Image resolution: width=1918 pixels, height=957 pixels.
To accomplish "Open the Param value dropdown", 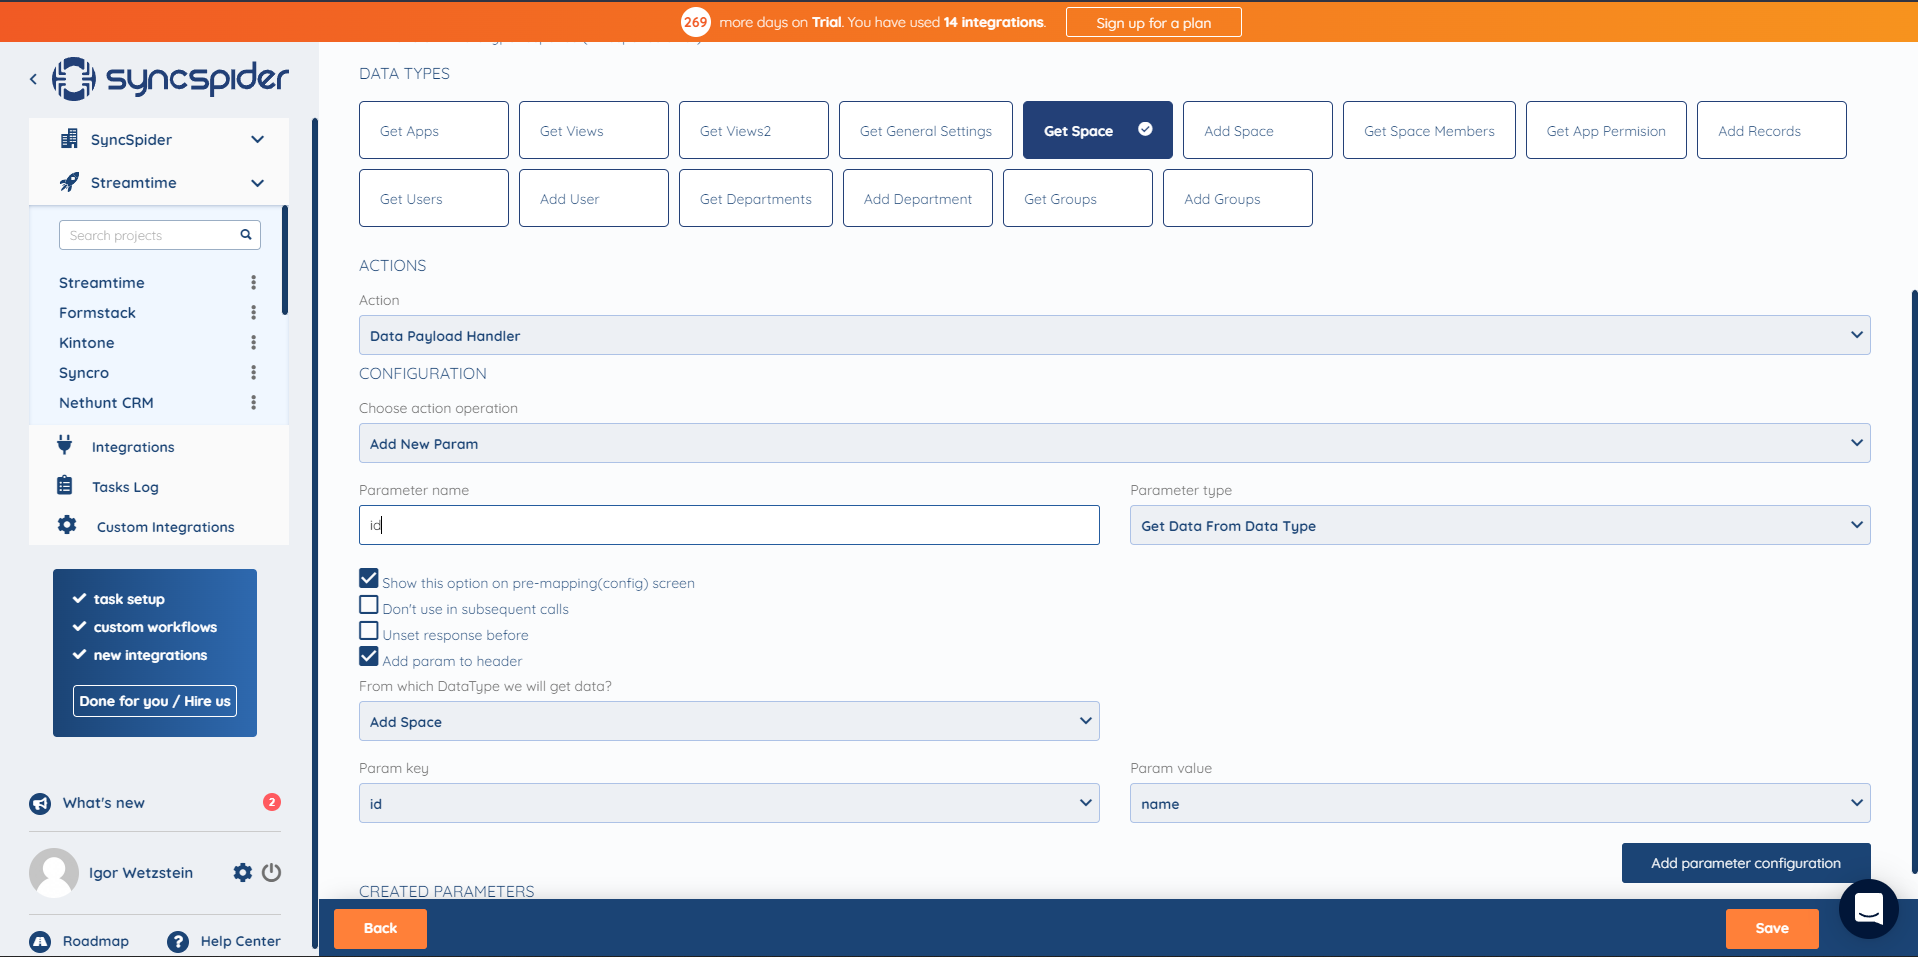I will click(x=1500, y=803).
